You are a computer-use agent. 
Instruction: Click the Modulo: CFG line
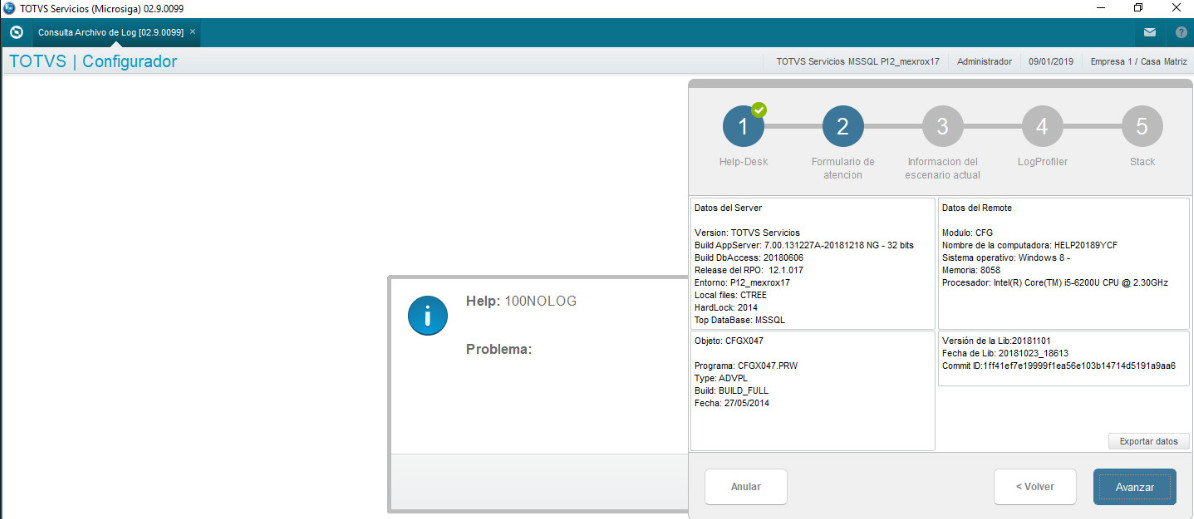967,232
